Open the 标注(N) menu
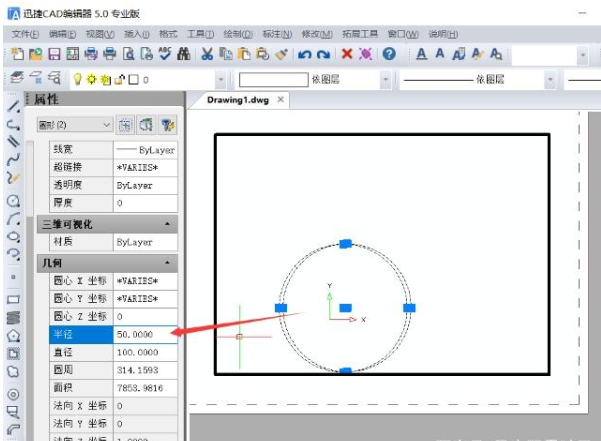This screenshot has width=601, height=441. [277, 34]
